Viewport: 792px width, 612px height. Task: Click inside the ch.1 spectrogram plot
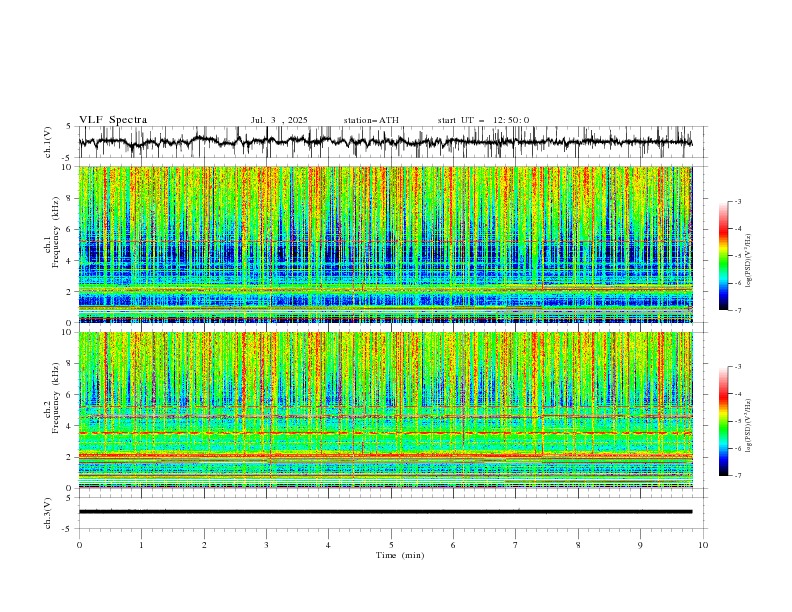385,244
